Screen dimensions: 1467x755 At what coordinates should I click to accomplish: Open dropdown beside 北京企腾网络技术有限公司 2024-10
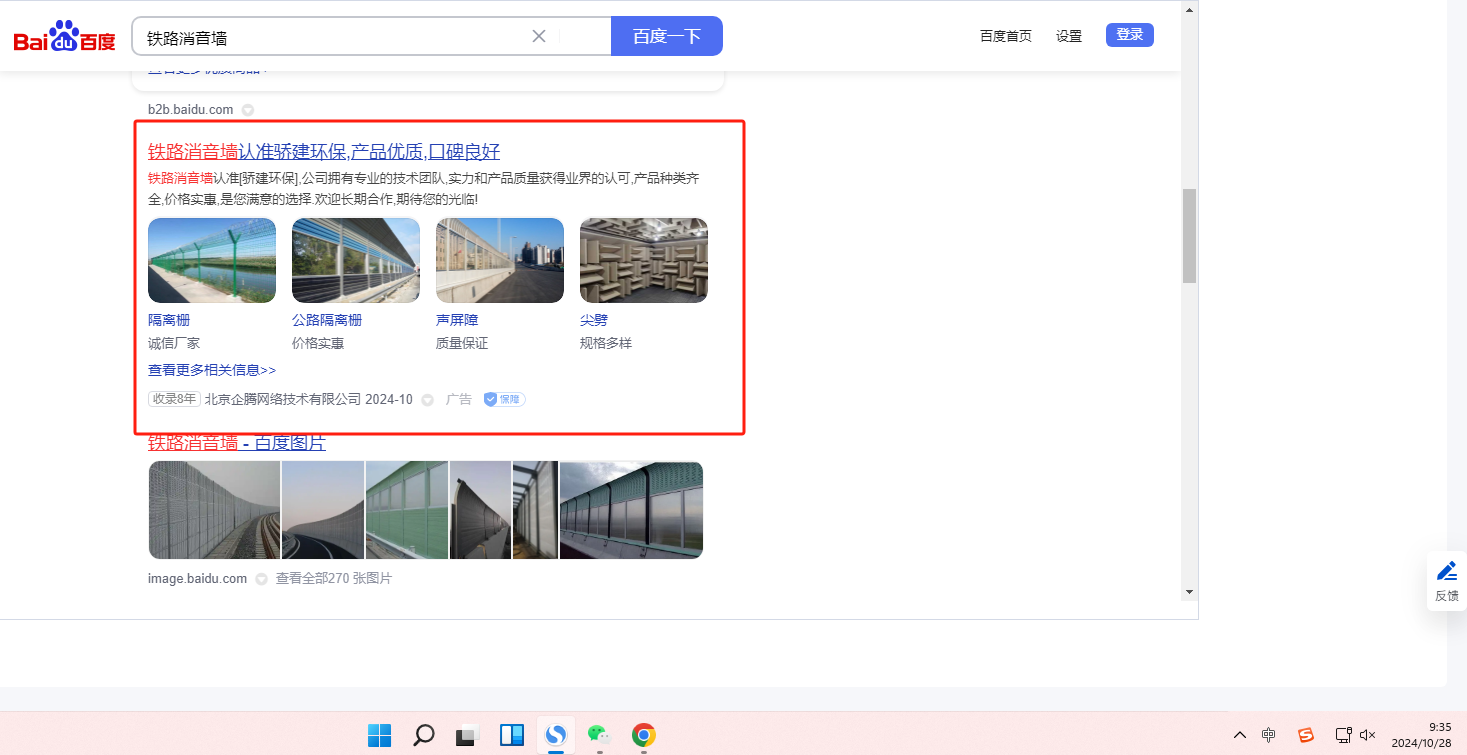point(427,400)
